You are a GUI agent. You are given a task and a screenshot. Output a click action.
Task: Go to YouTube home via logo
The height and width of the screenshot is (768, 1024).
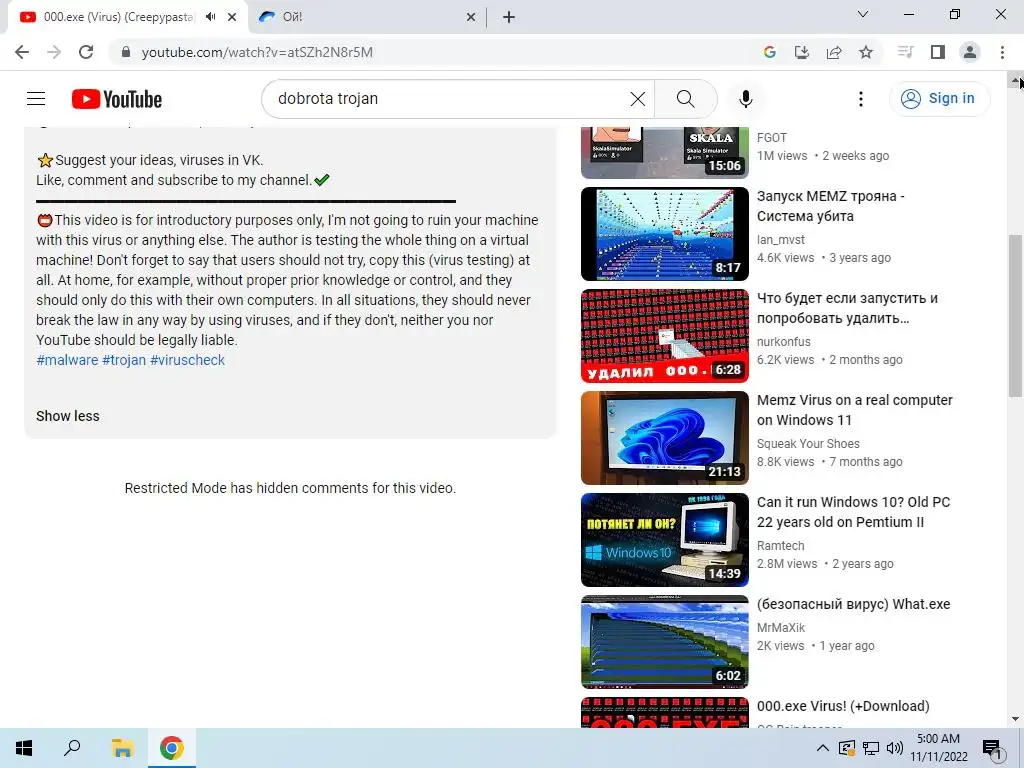pos(117,99)
